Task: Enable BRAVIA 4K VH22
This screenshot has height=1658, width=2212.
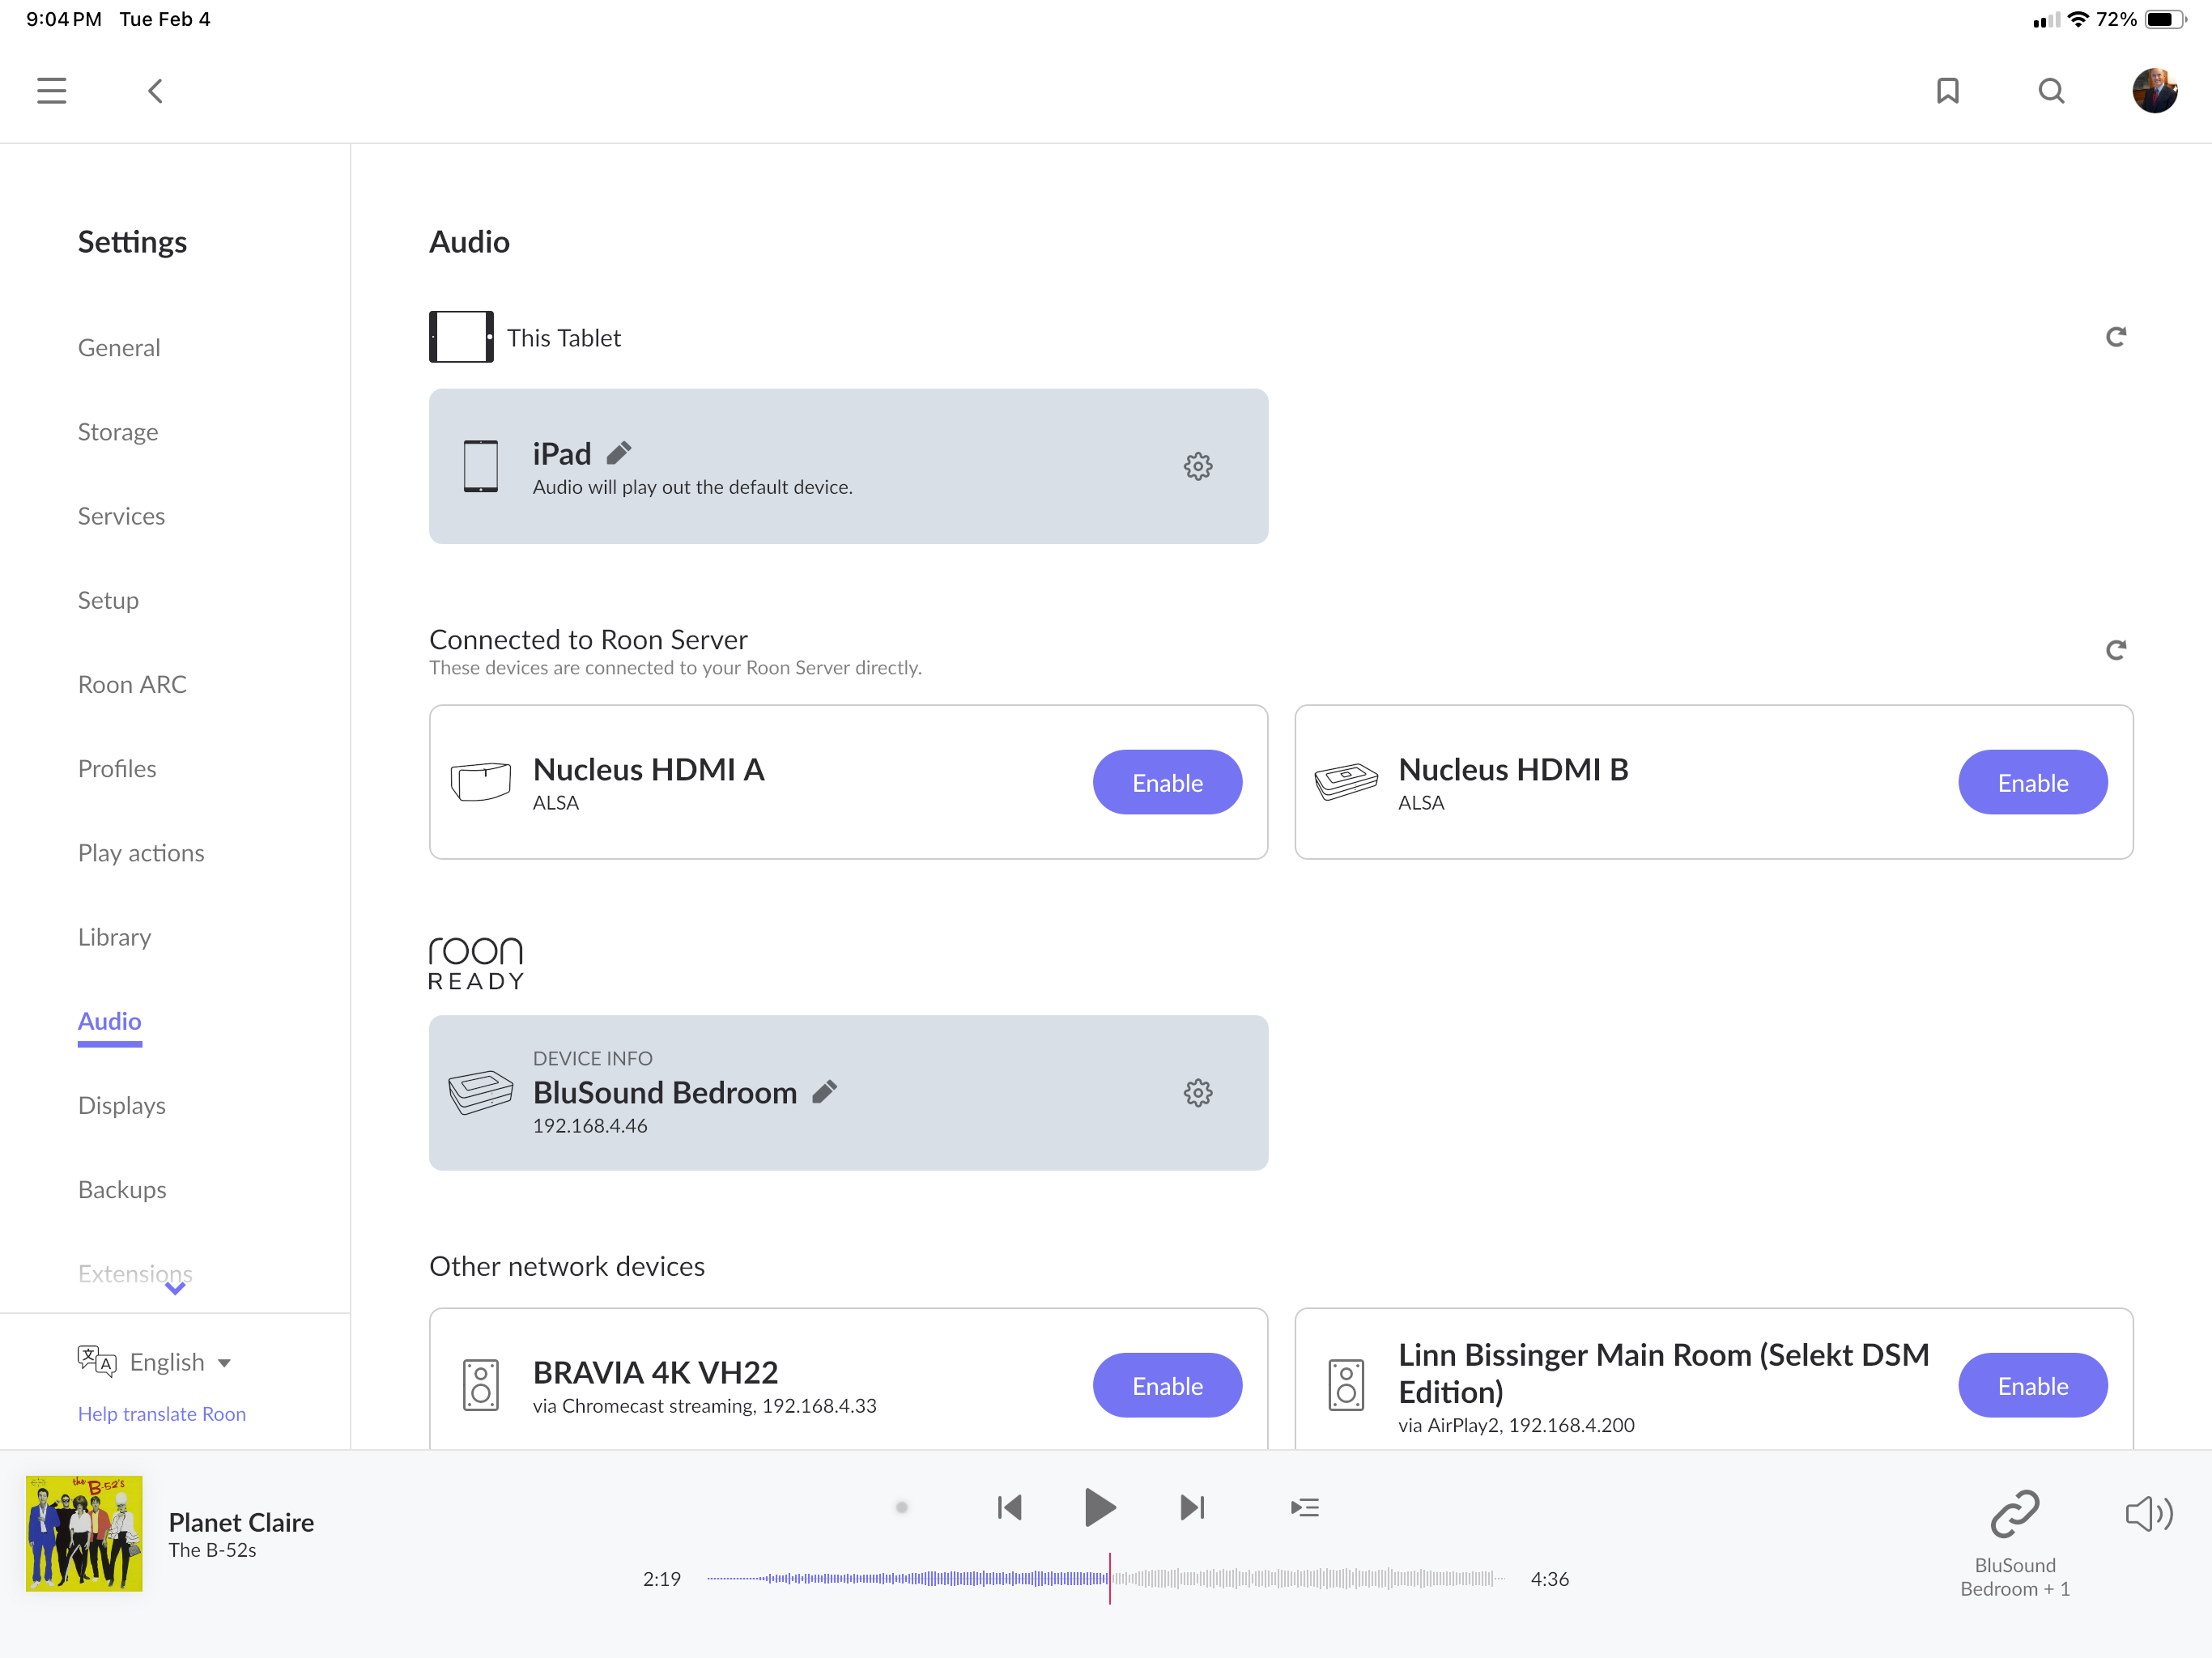Action: [1167, 1385]
